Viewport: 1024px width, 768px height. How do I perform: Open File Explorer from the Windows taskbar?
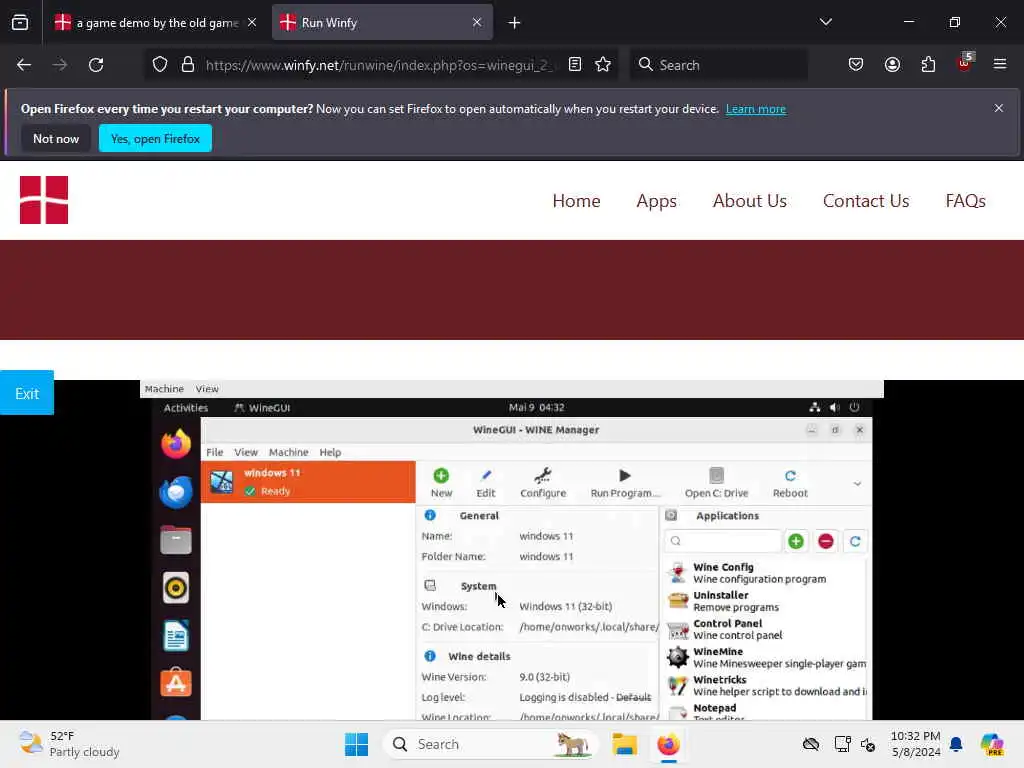click(x=624, y=744)
